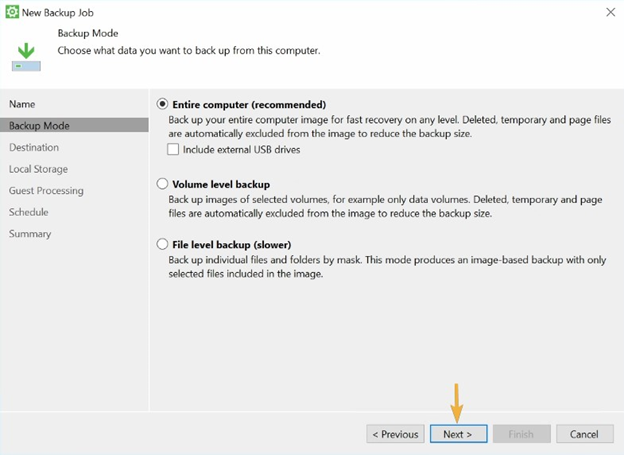Cancel the backup job wizard
The image size is (624, 455).
(x=585, y=434)
